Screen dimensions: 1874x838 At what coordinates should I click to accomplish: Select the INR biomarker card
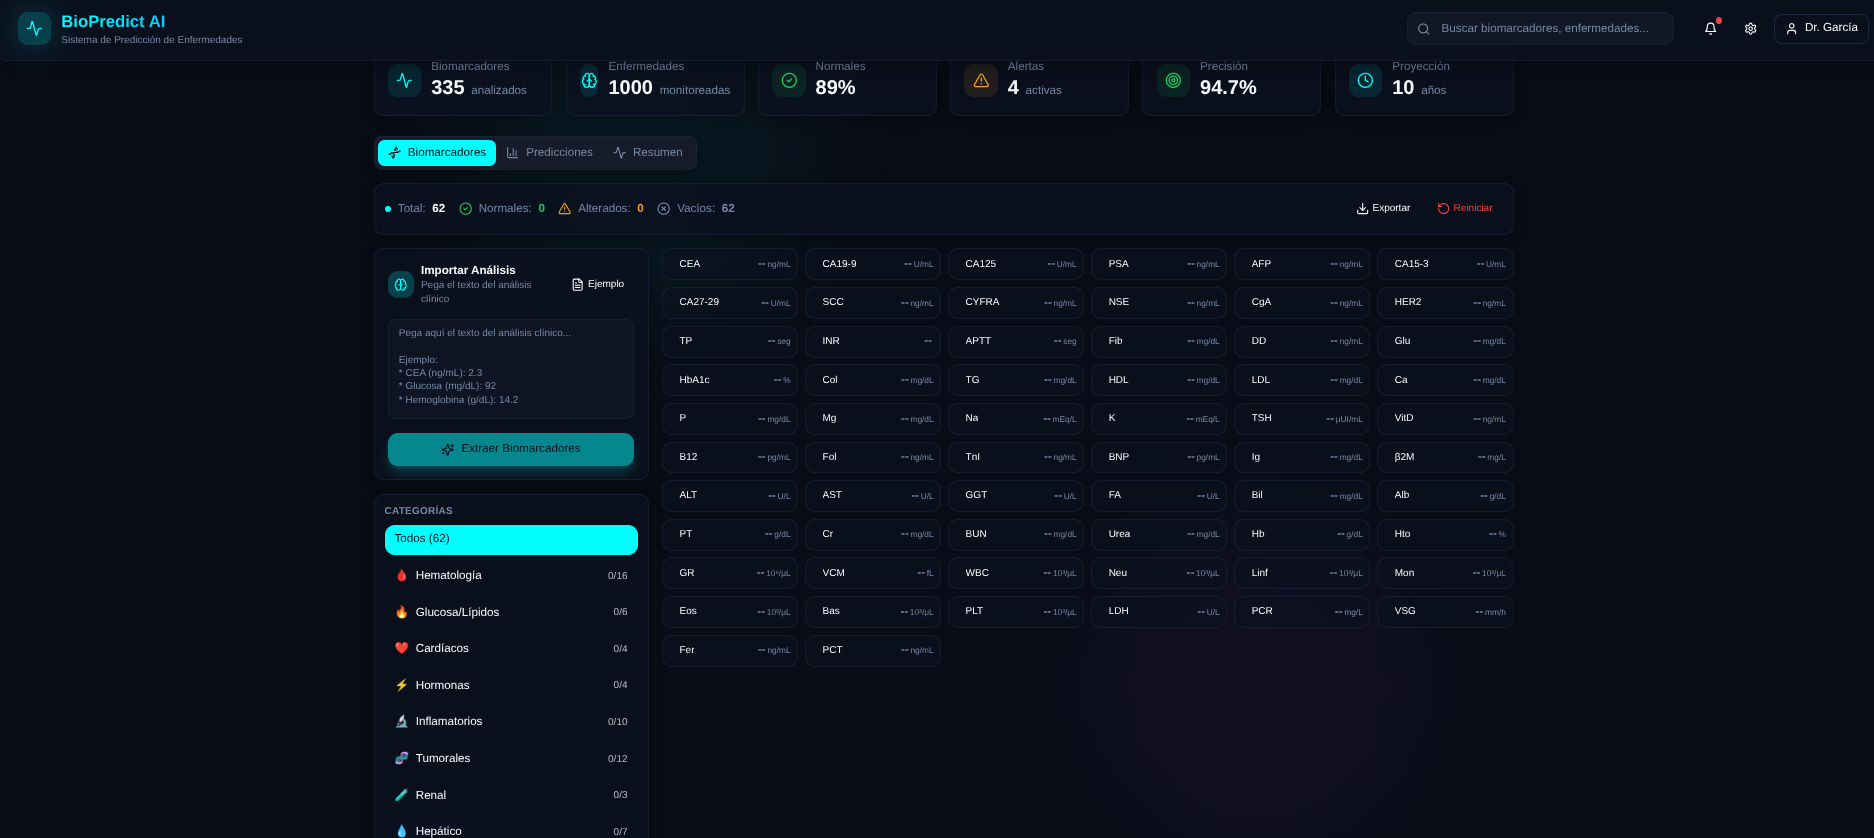tap(873, 341)
